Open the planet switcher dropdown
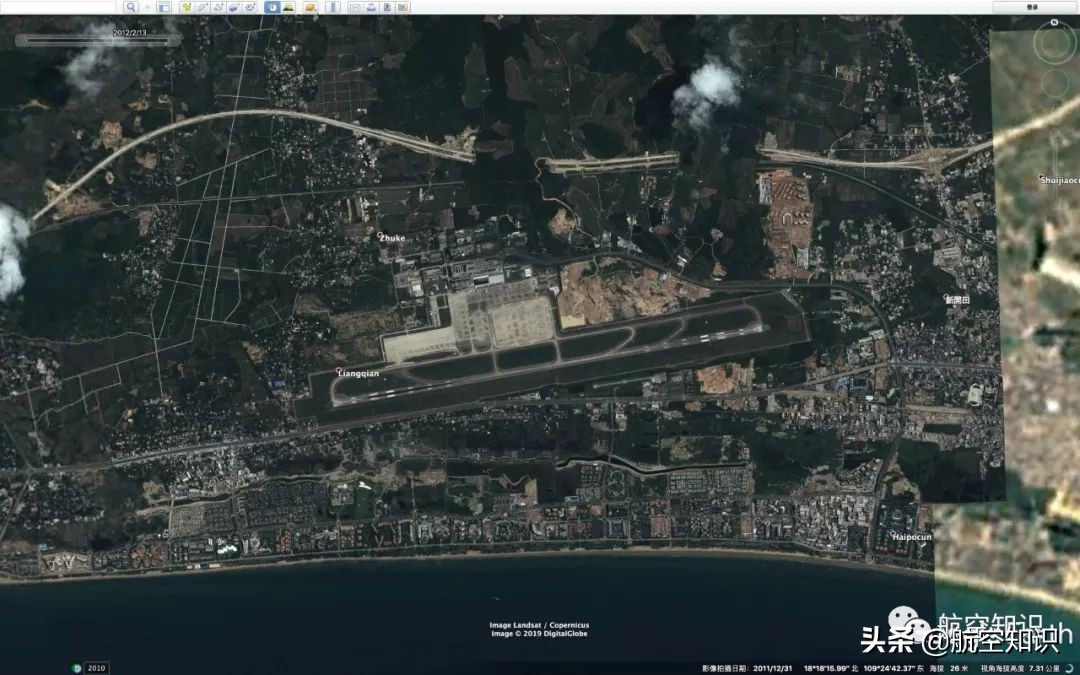Image resolution: width=1080 pixels, height=675 pixels. [311, 7]
